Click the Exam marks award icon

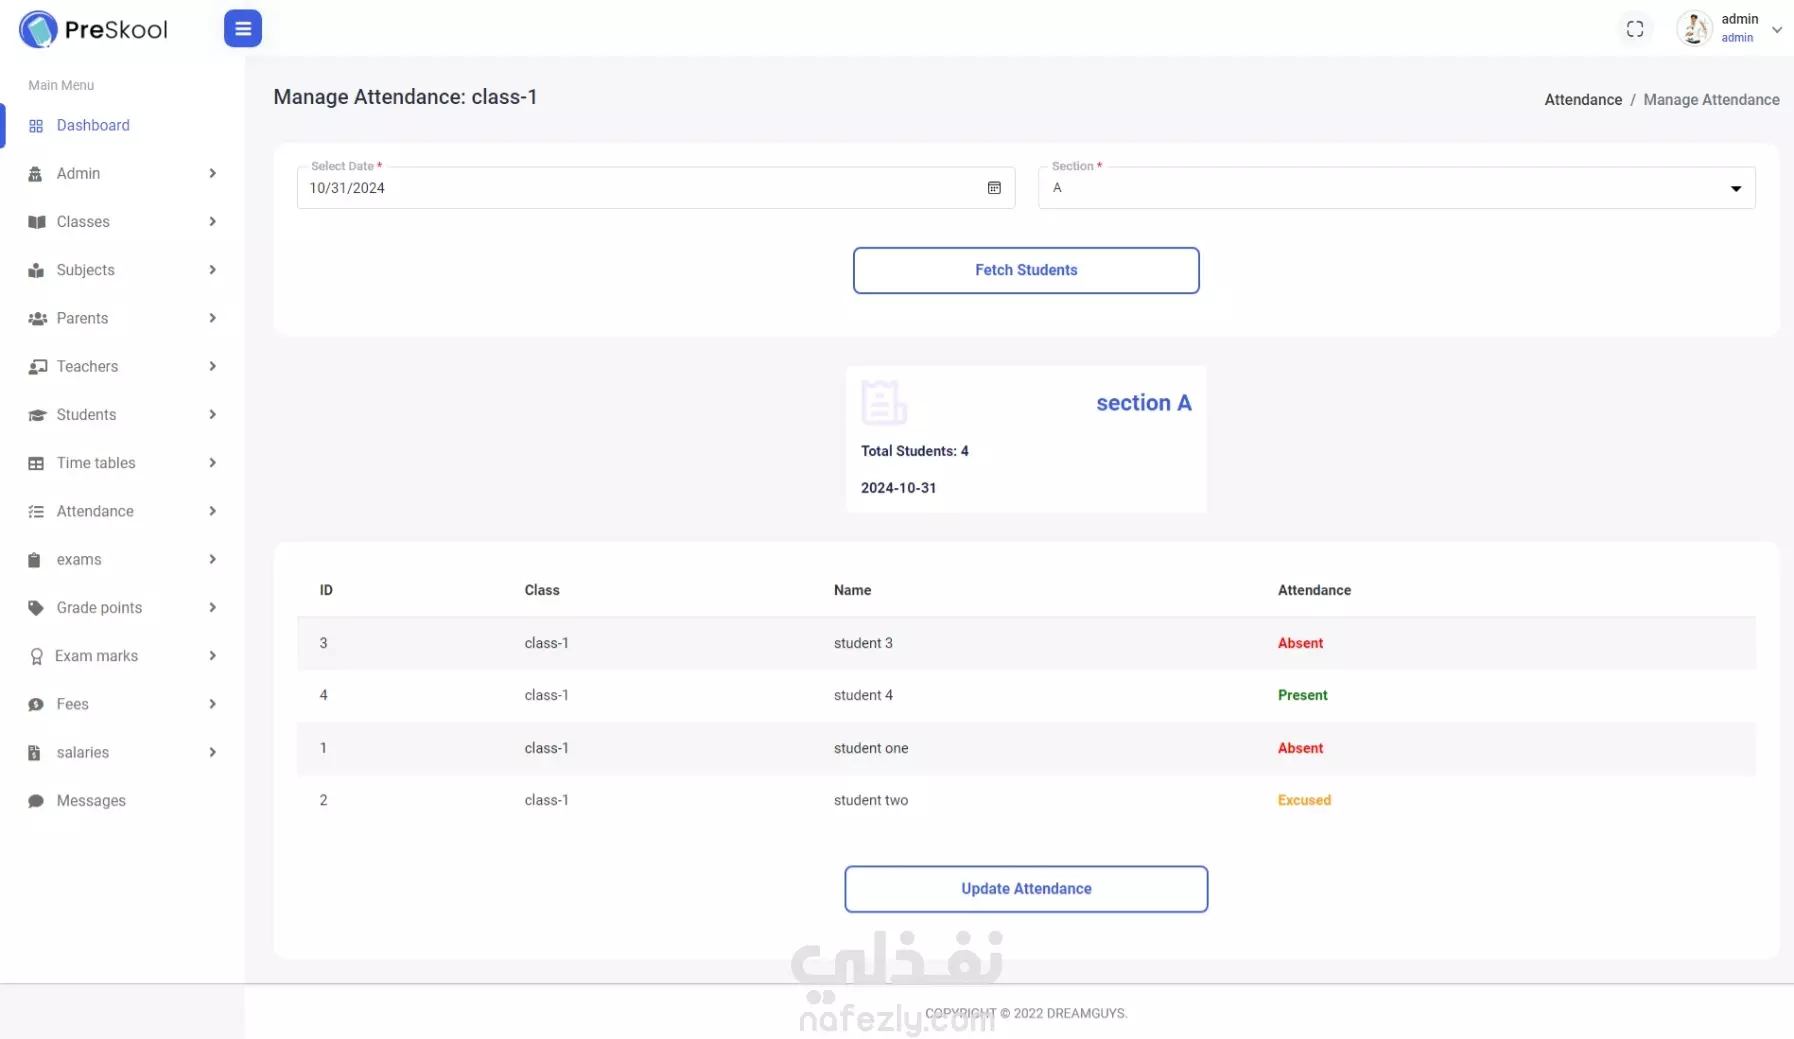(x=36, y=656)
